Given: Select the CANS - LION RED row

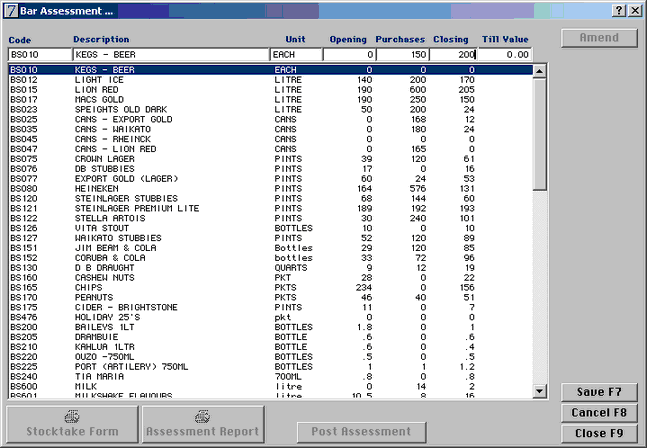Looking at the screenshot, I should pyautogui.click(x=271, y=149).
